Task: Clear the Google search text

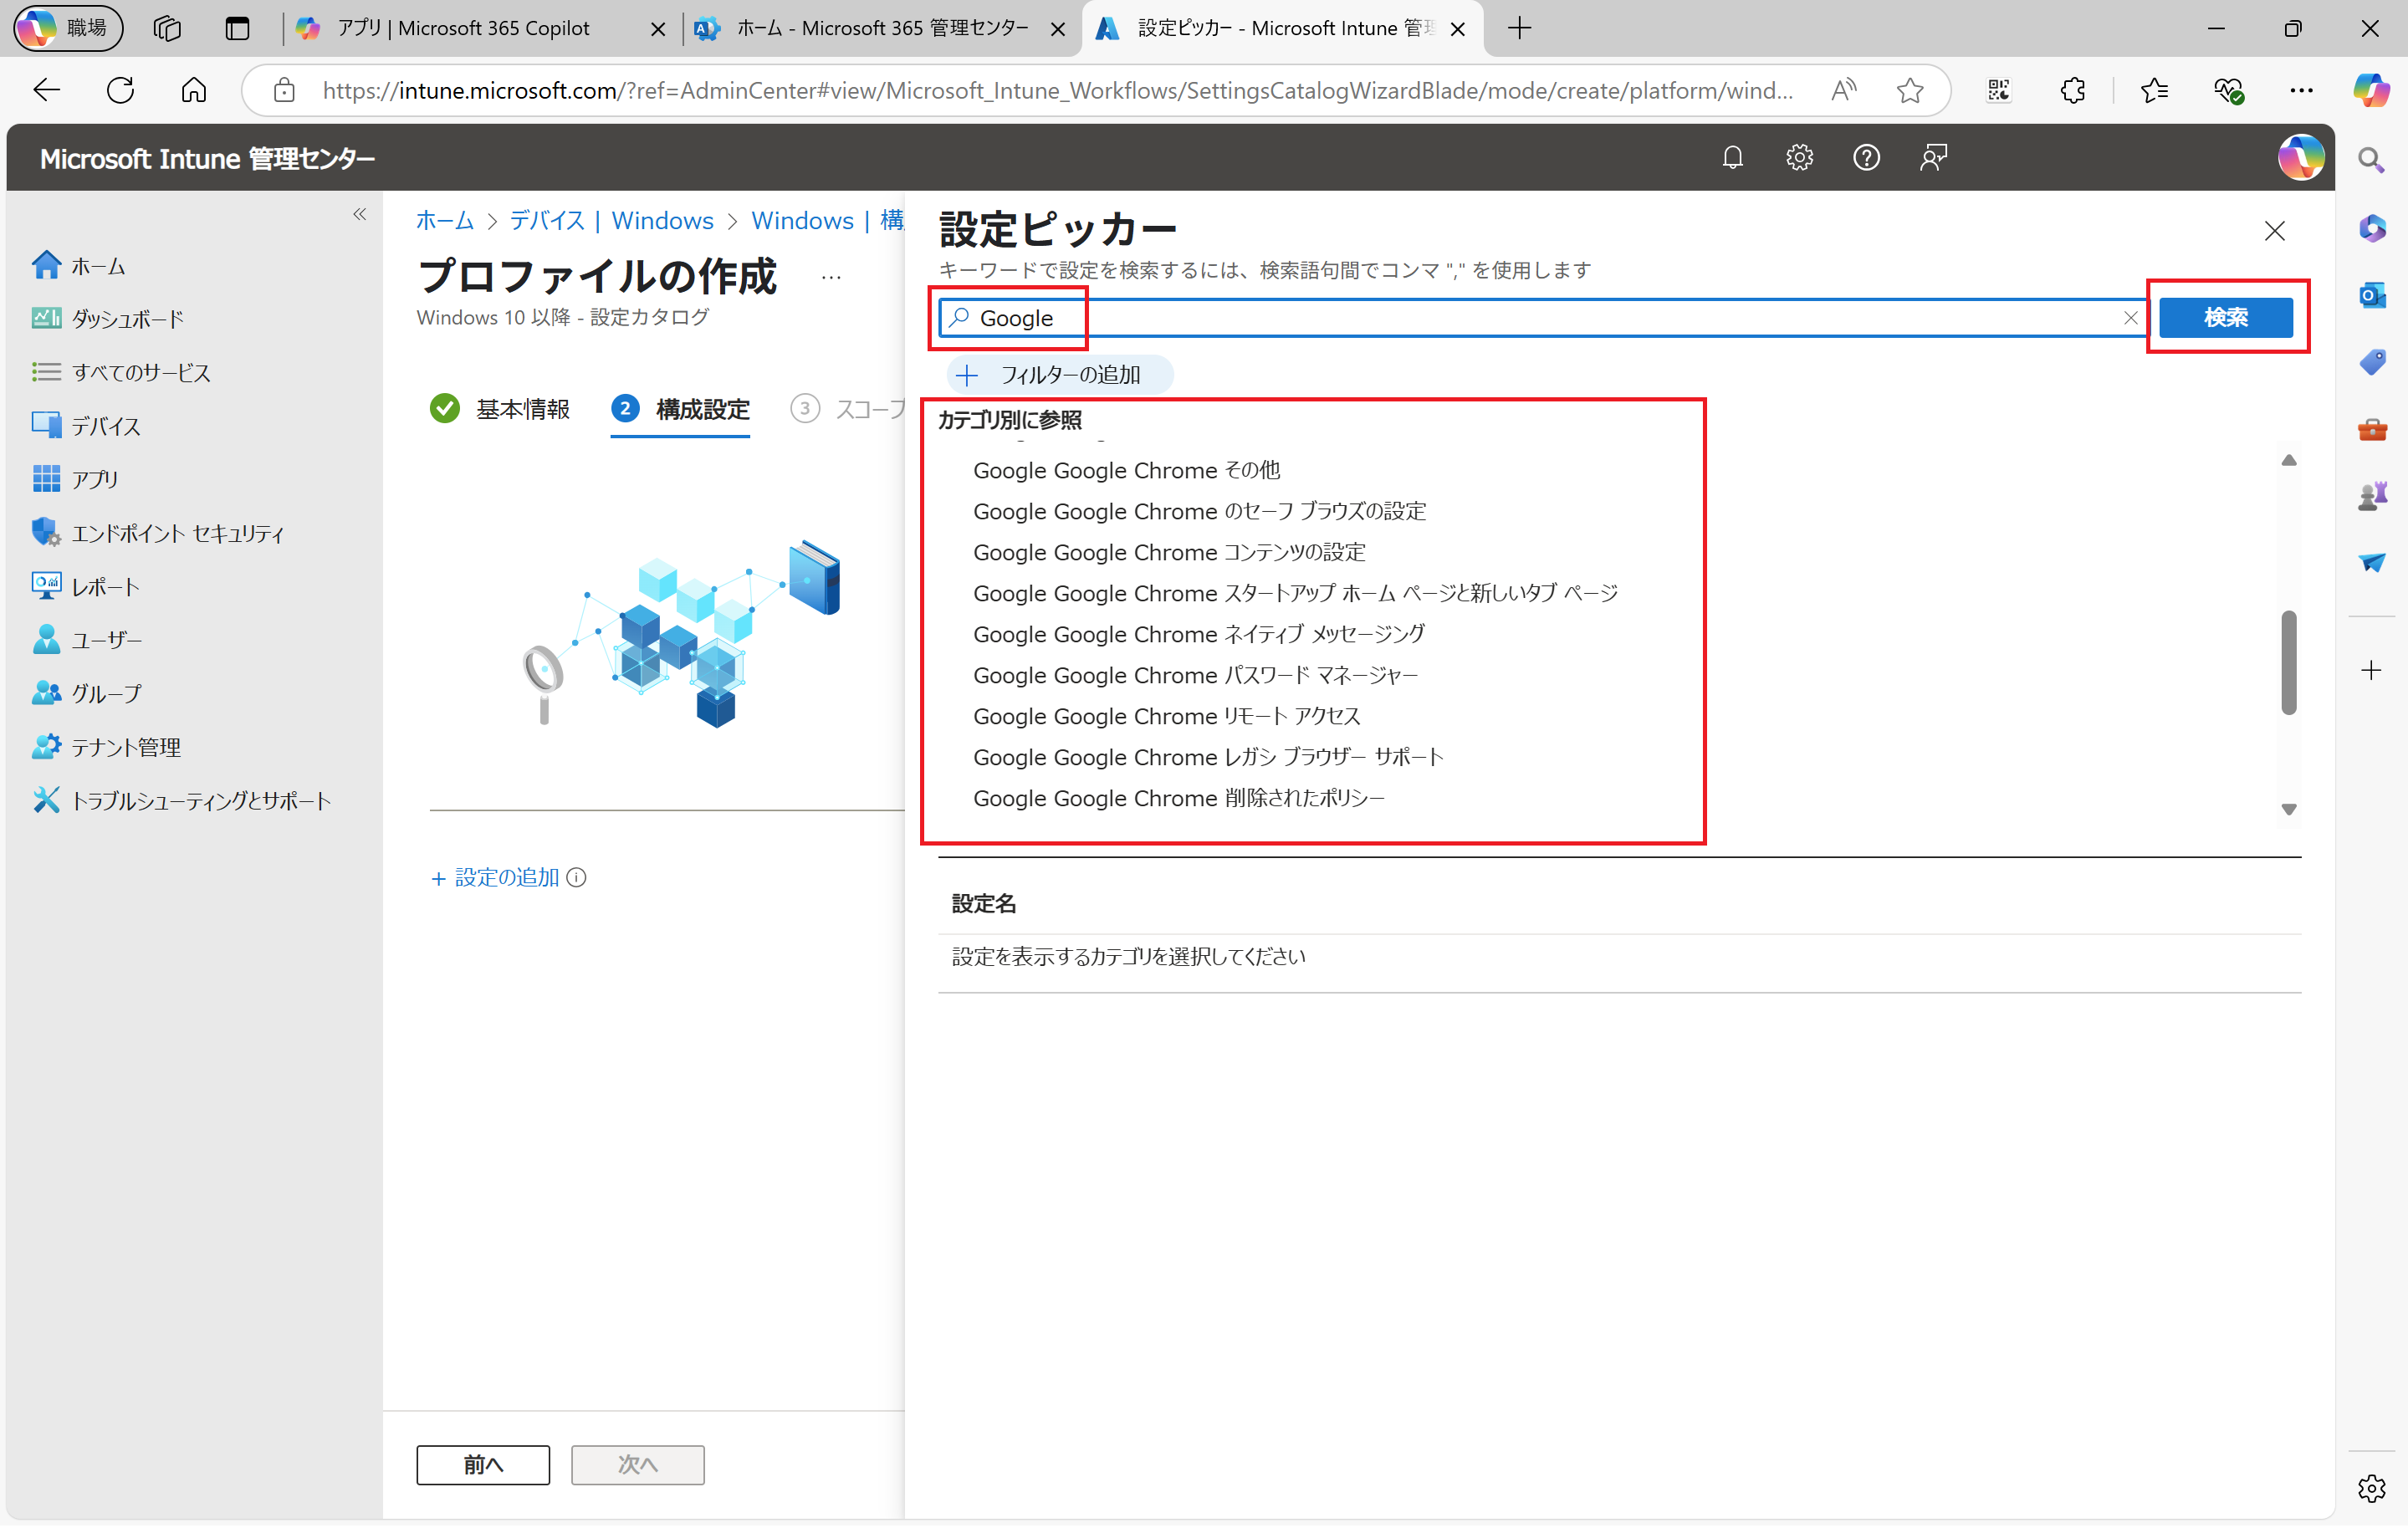Action: point(2130,318)
